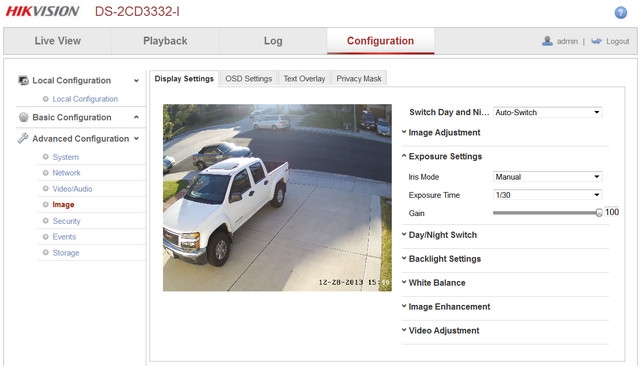
Task: Click the bullet icon beside Events
Action: coord(46,237)
